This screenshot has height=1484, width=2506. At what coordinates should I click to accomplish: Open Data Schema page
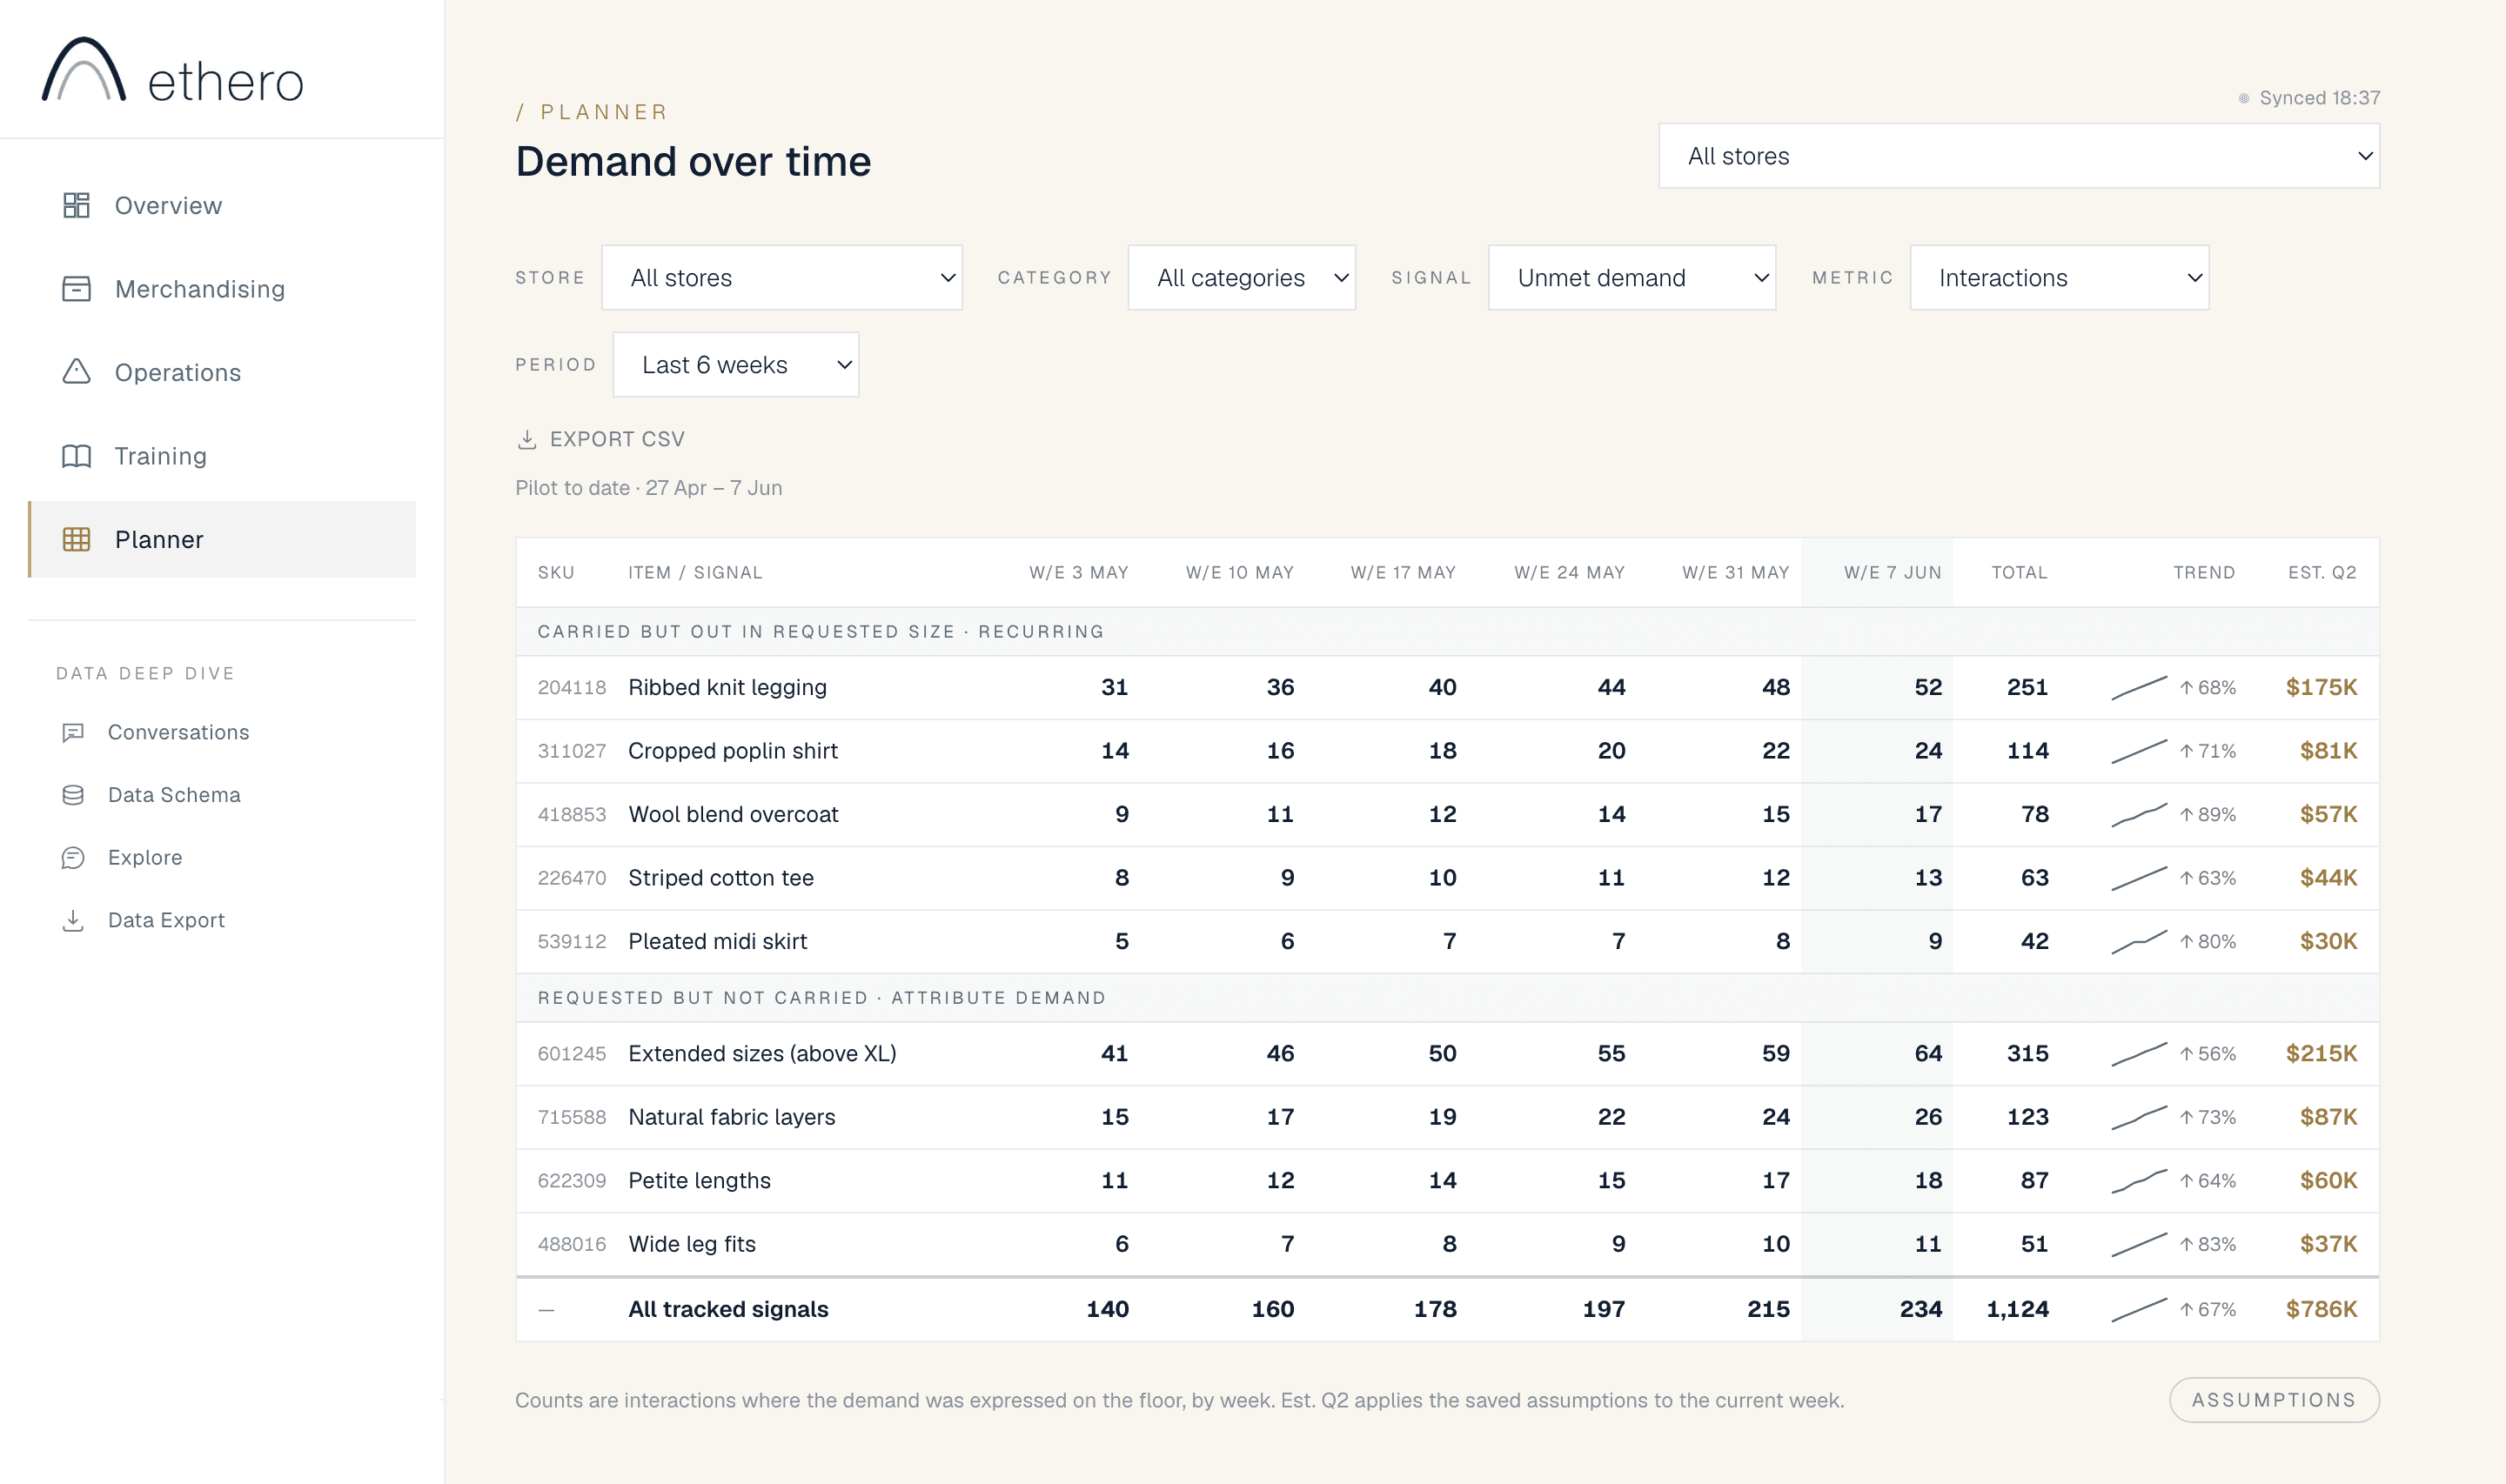tap(222, 795)
